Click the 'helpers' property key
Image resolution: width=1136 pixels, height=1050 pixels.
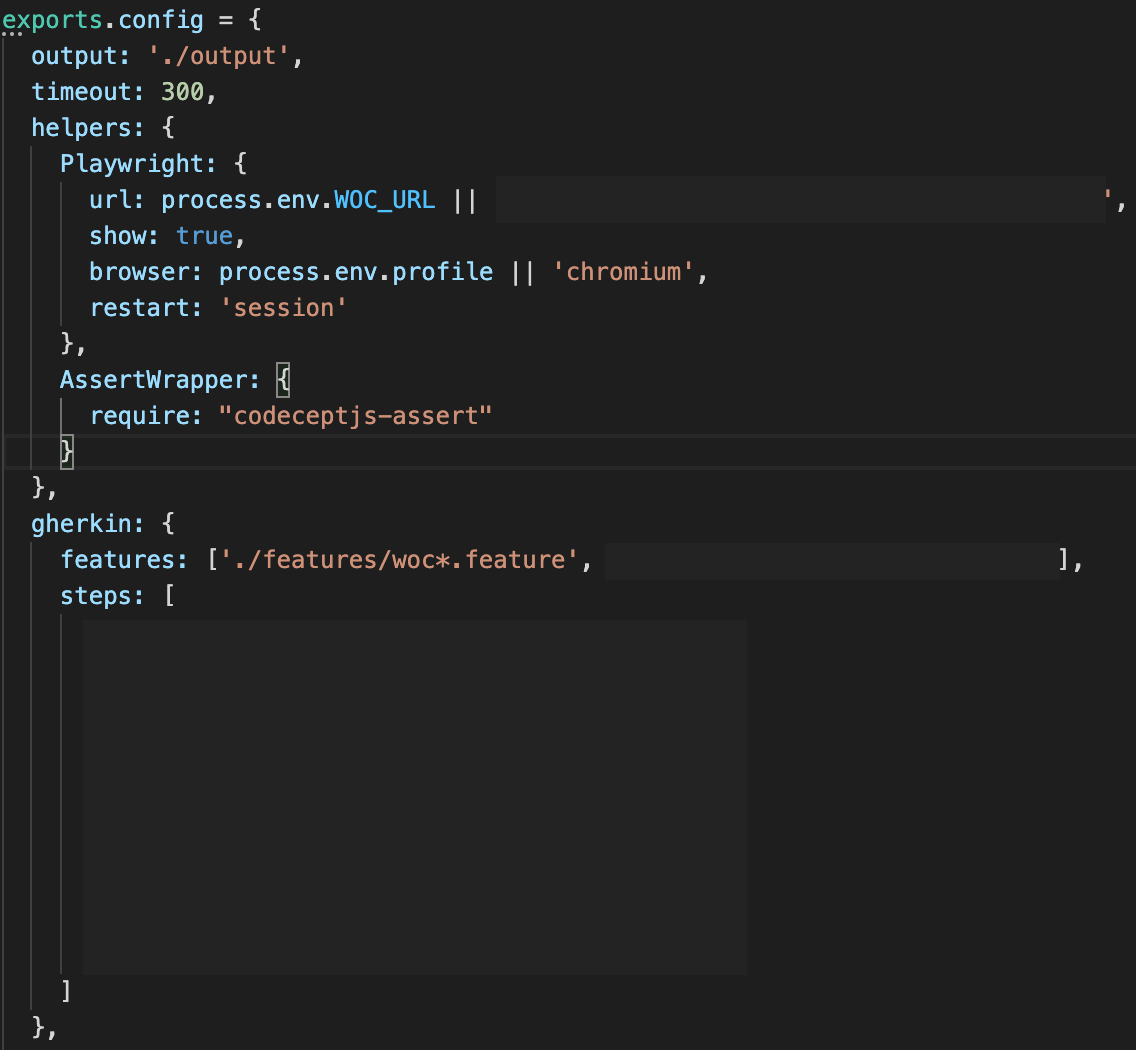(x=81, y=128)
